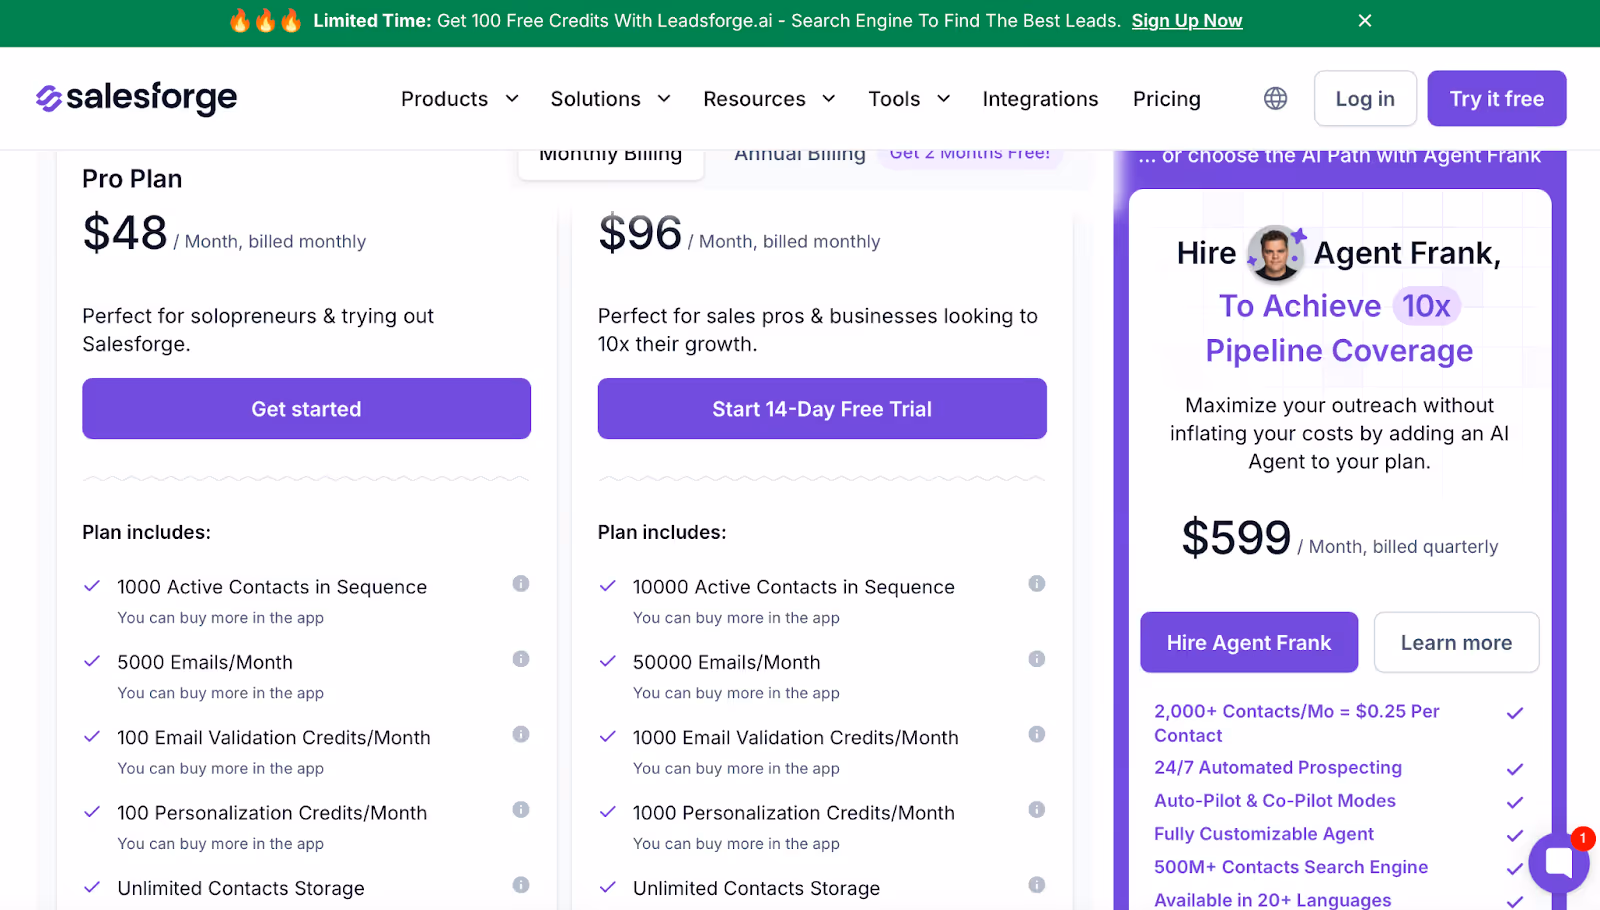Click the Salesforge logo
1600x910 pixels.
point(136,98)
